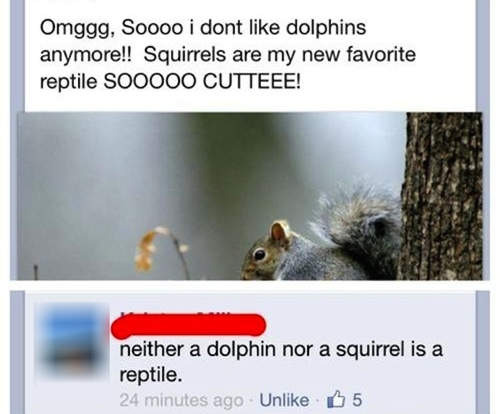Open the like count showing 5
This screenshot has width=500, height=414.
pyautogui.click(x=357, y=400)
